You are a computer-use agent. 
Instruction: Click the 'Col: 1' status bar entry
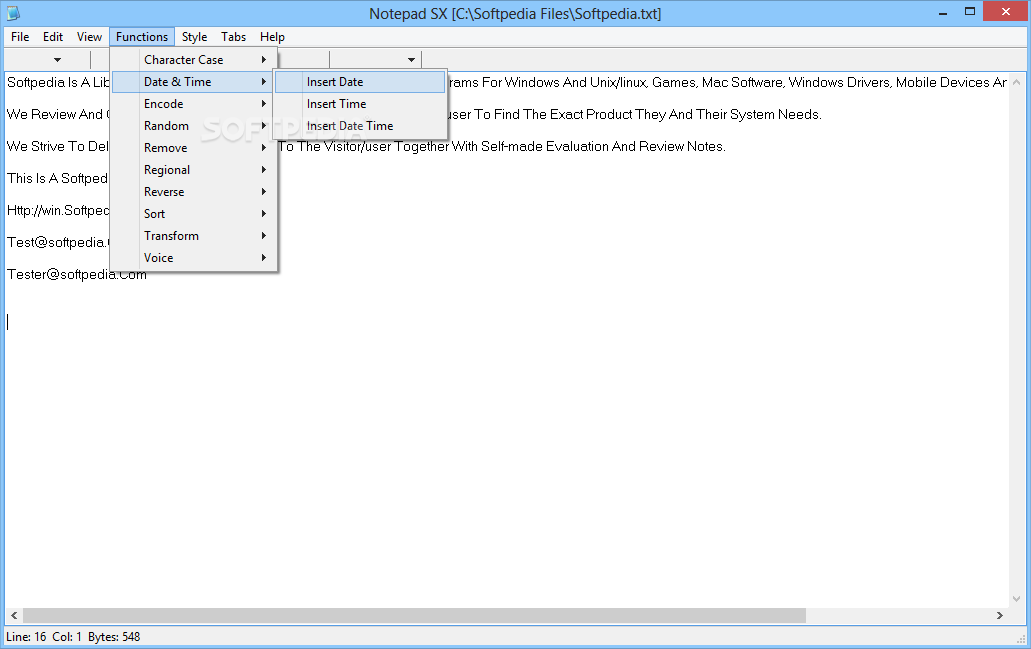click(x=67, y=637)
